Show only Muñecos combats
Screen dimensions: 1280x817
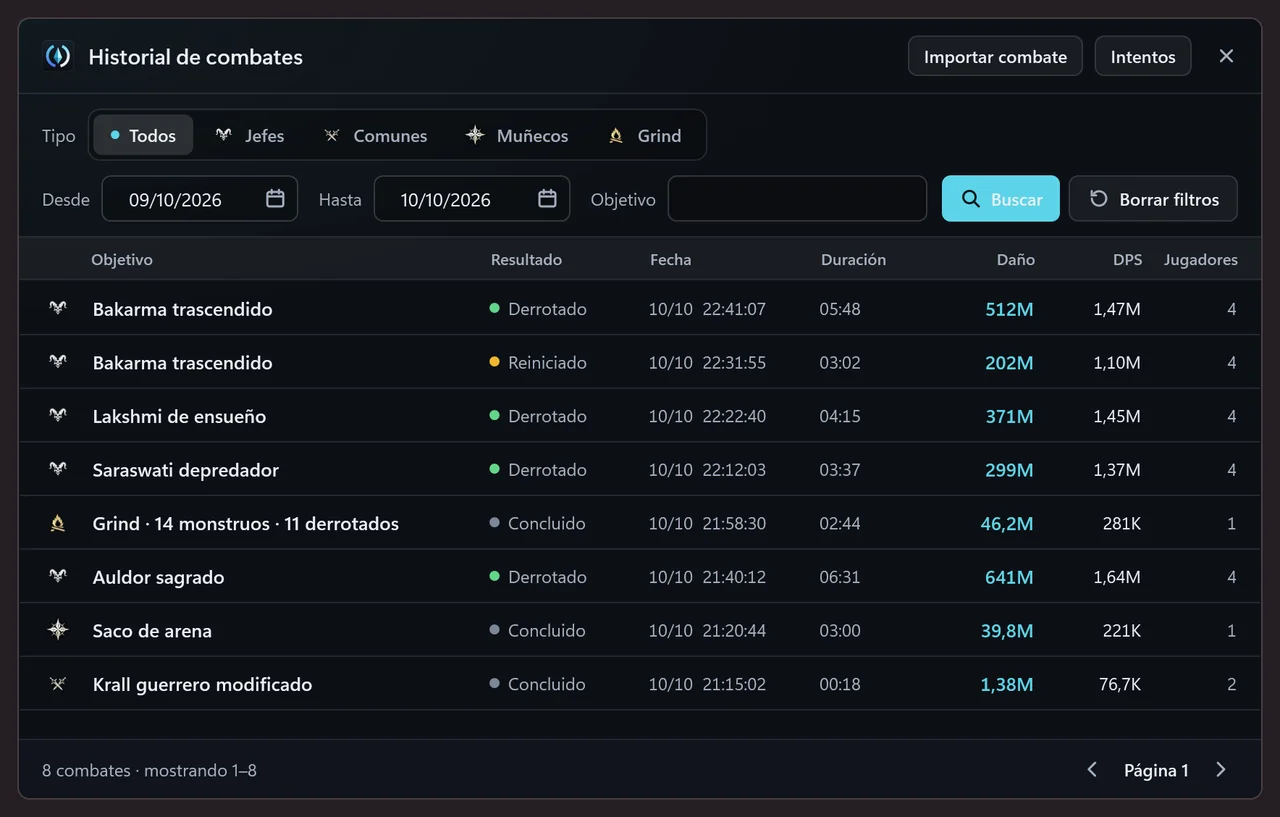pos(517,135)
